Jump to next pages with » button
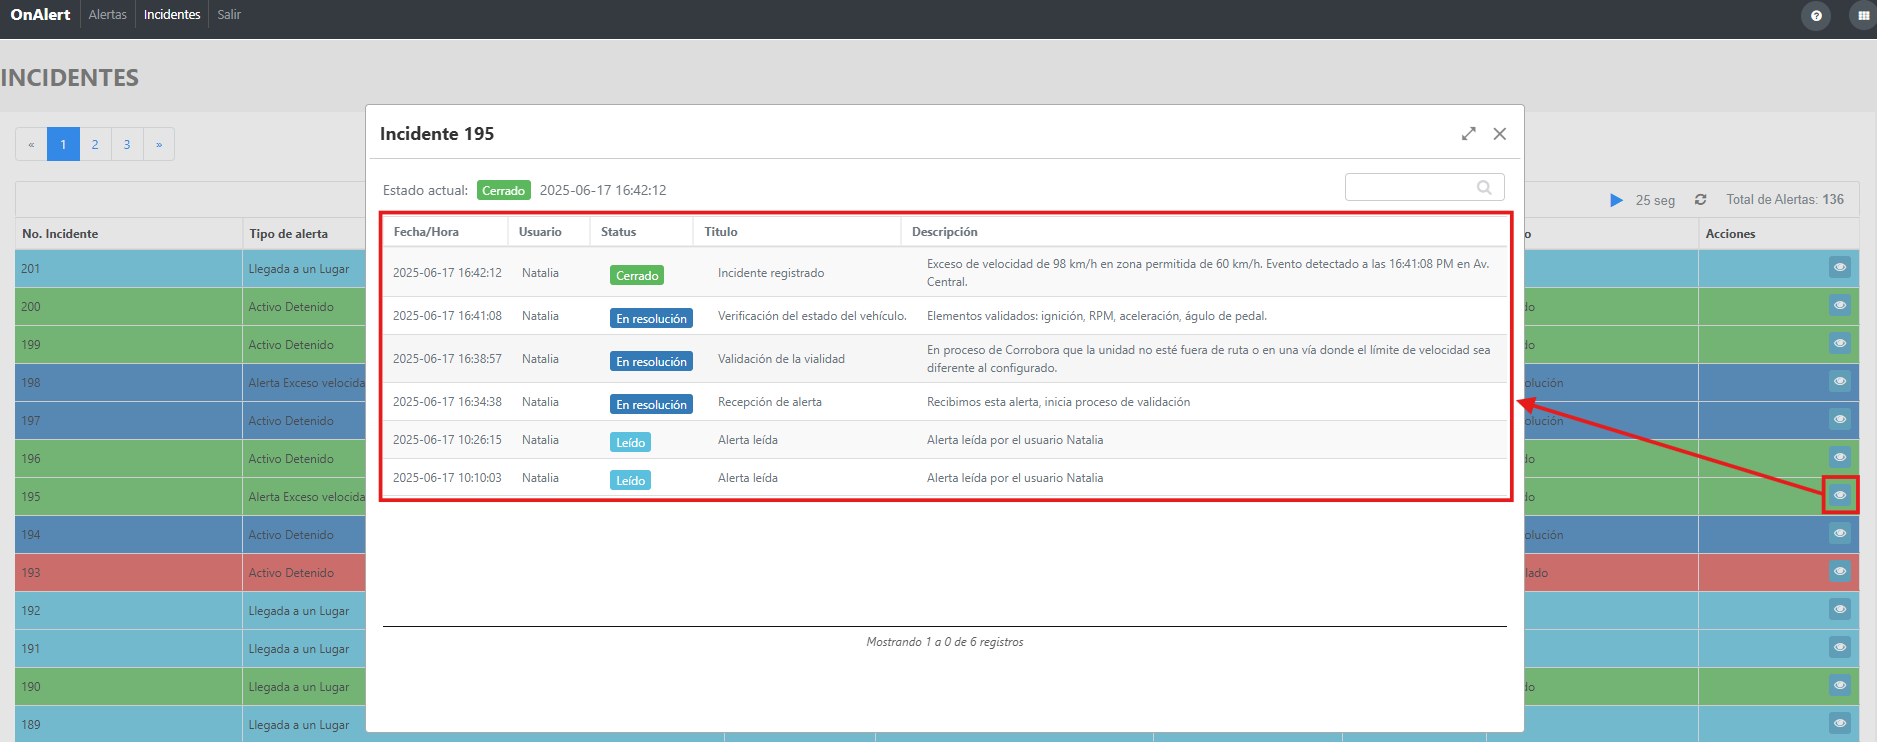This screenshot has height=742, width=1877. 159,144
